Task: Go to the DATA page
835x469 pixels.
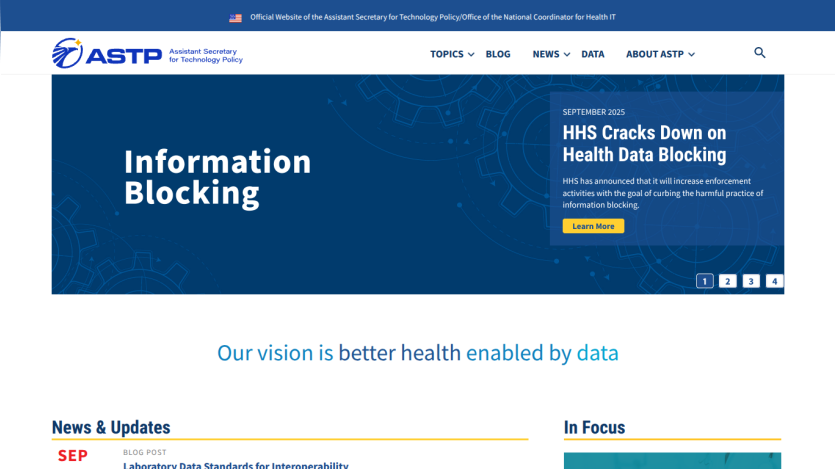Action: (x=593, y=54)
